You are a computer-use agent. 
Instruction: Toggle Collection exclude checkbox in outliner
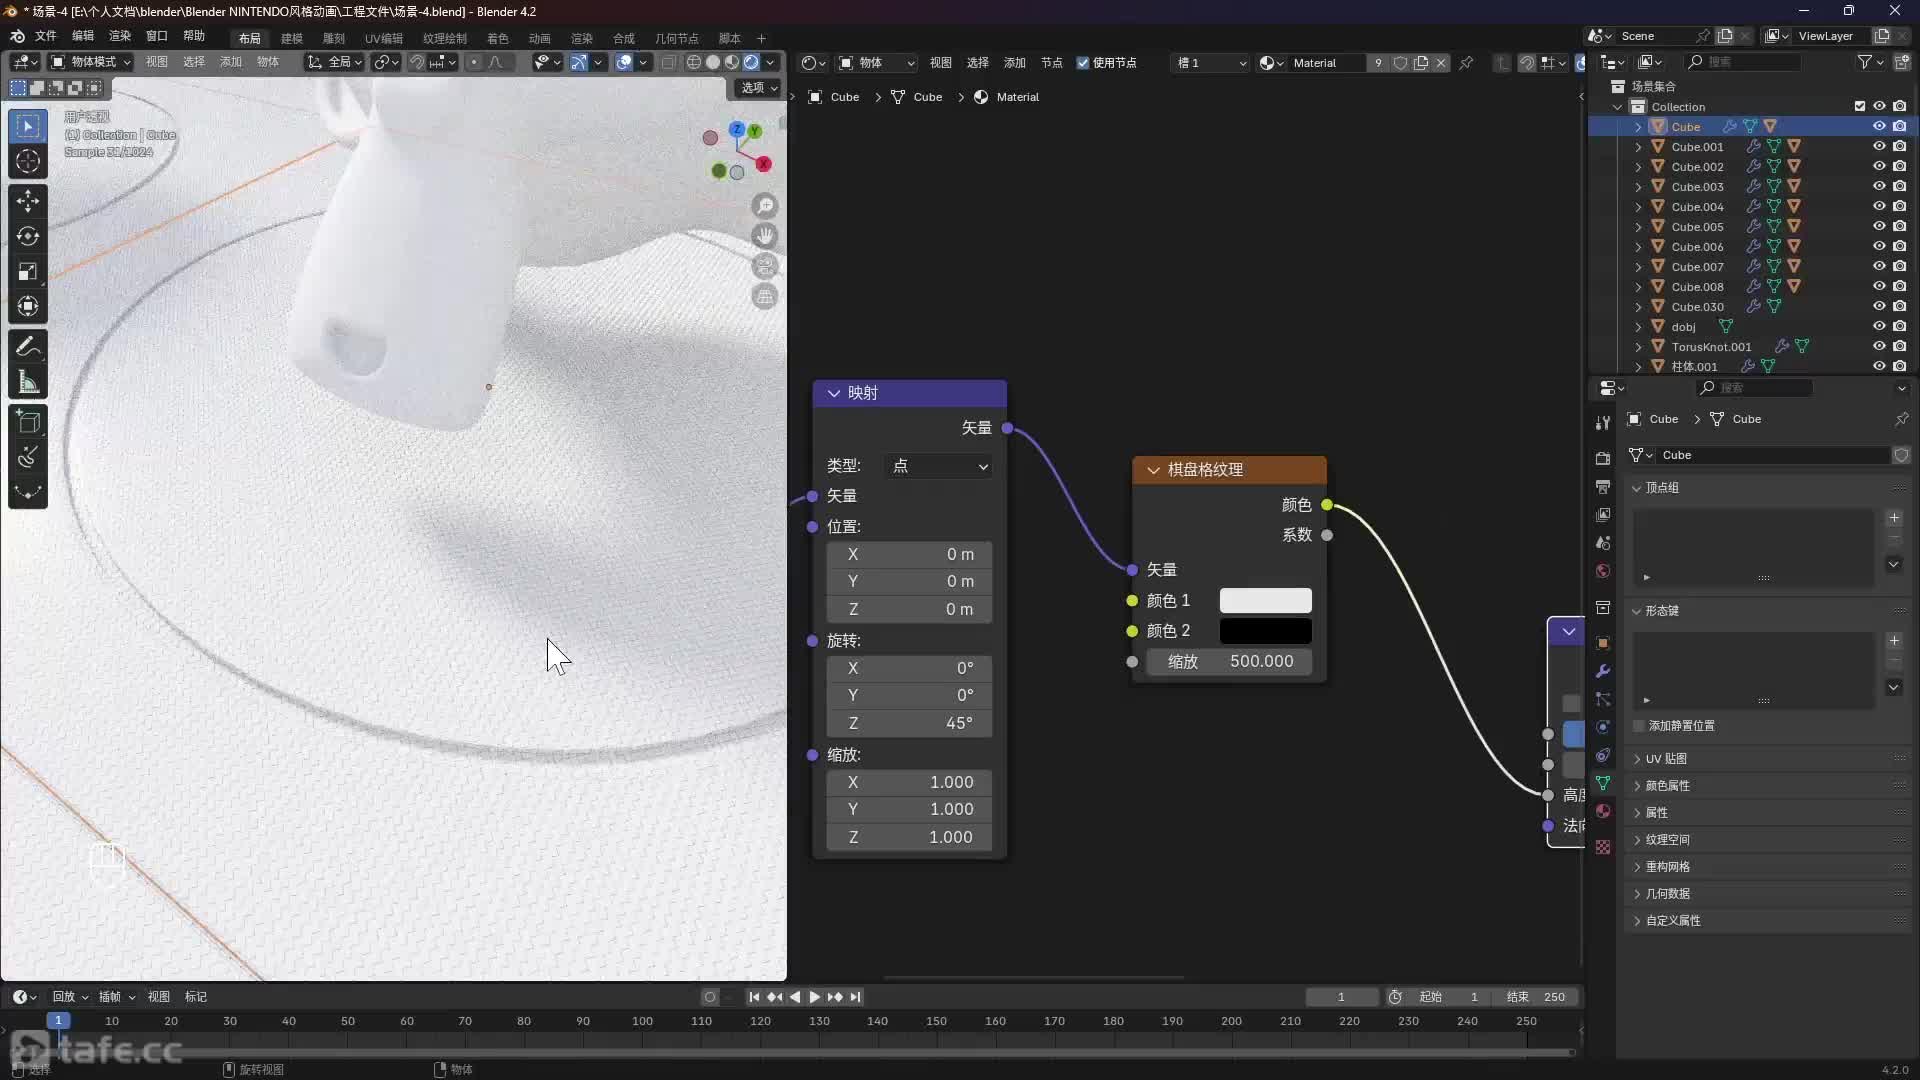click(x=1860, y=106)
